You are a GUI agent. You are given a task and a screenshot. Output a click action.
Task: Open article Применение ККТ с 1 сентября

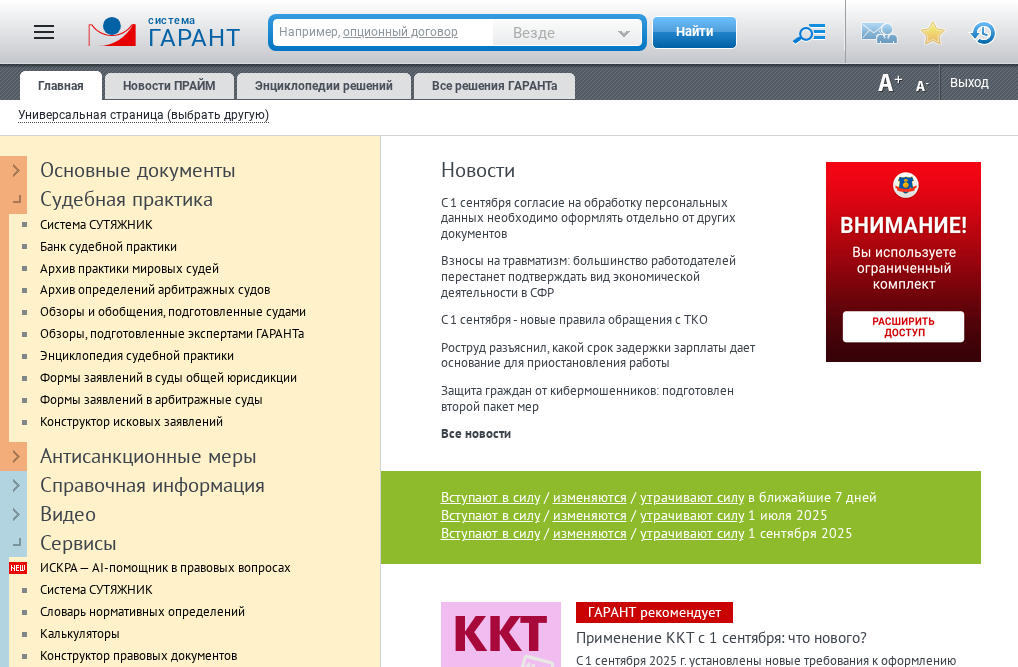721,638
